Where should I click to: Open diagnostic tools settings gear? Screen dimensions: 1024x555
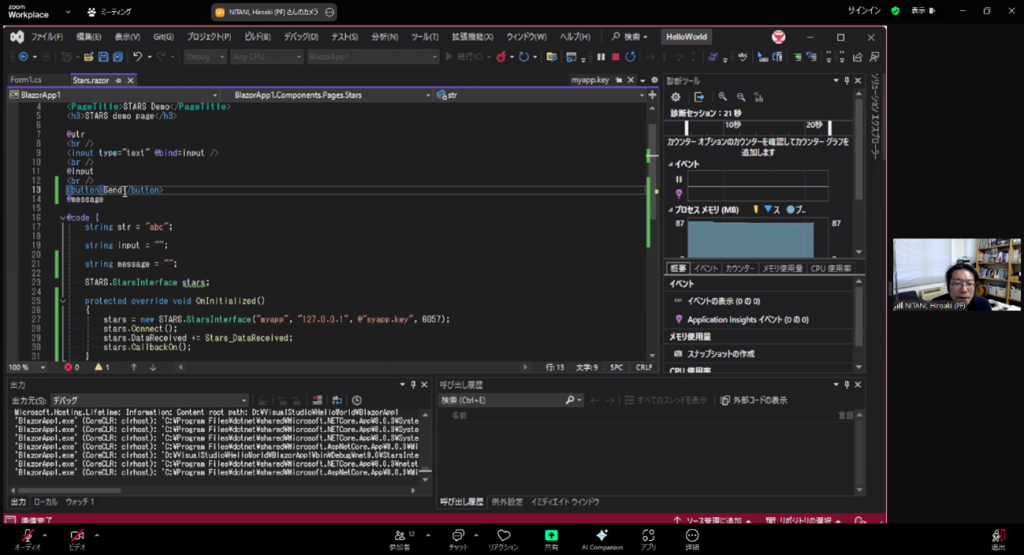[x=676, y=97]
